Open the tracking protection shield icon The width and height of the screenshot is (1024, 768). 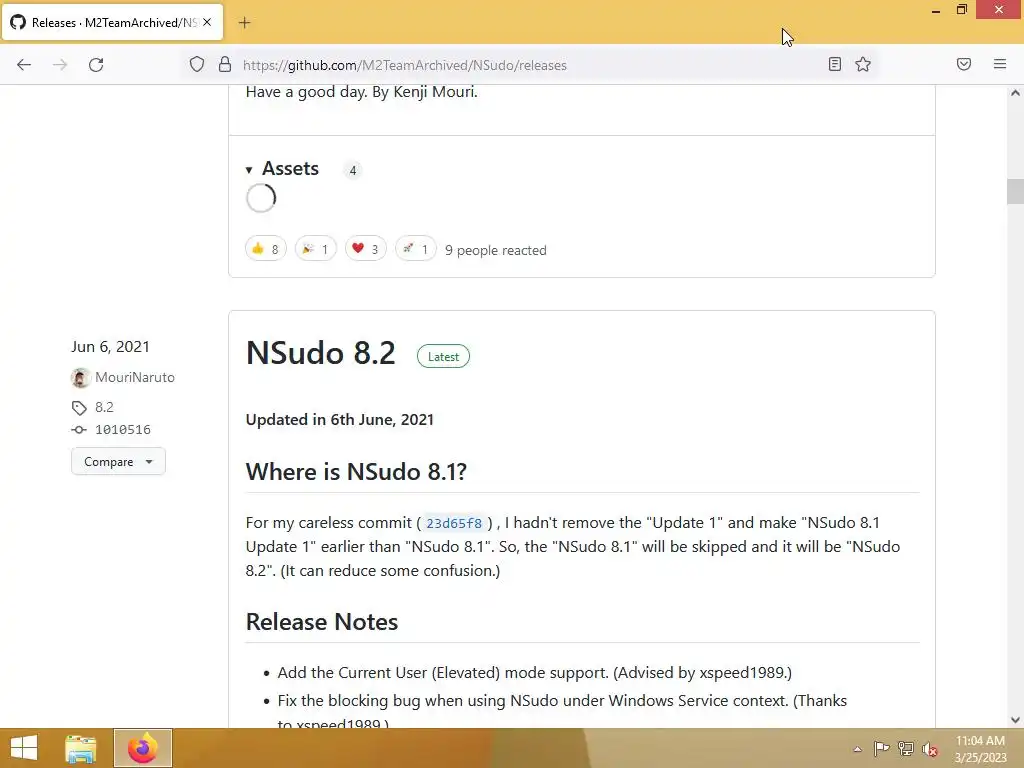(197, 65)
